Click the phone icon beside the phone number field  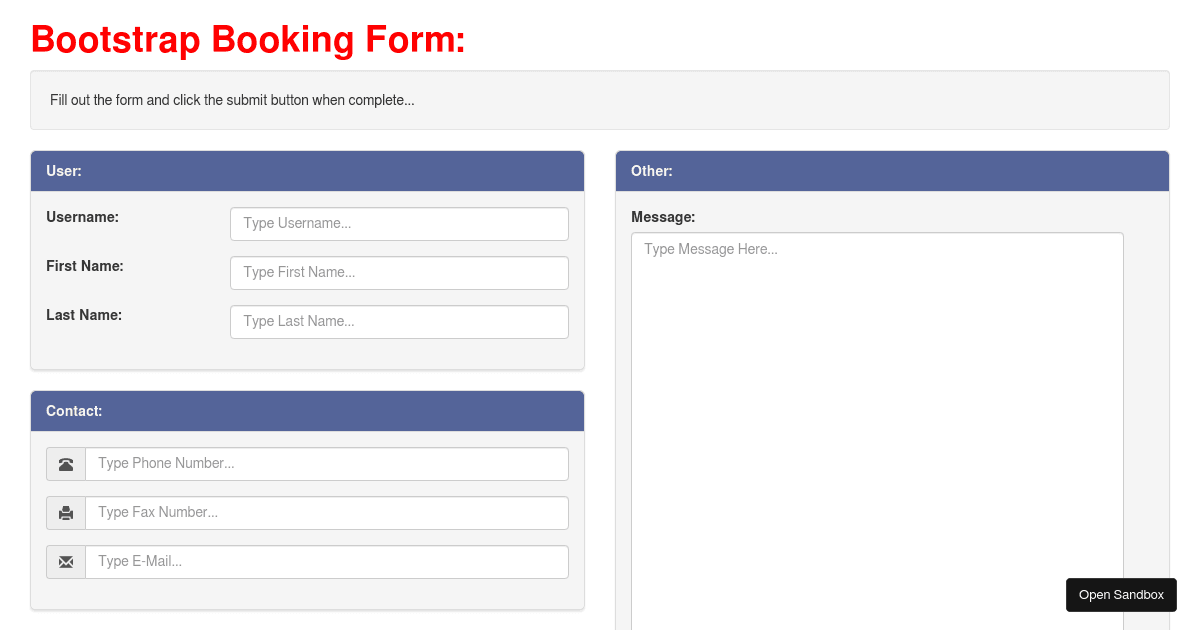[65, 463]
